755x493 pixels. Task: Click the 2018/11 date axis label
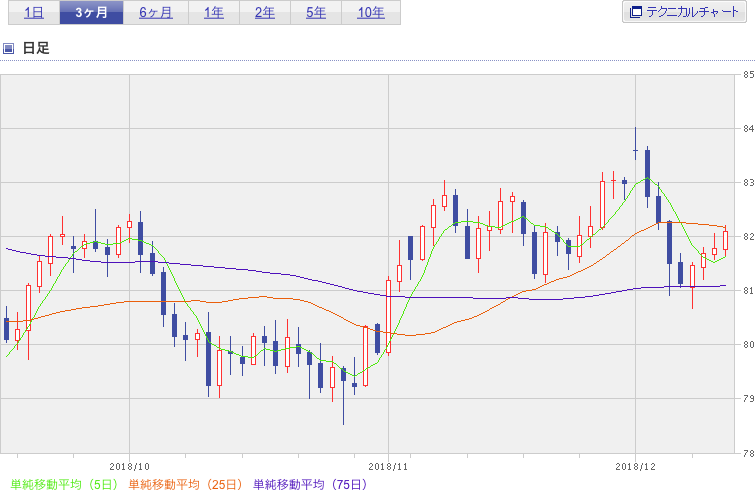click(388, 467)
